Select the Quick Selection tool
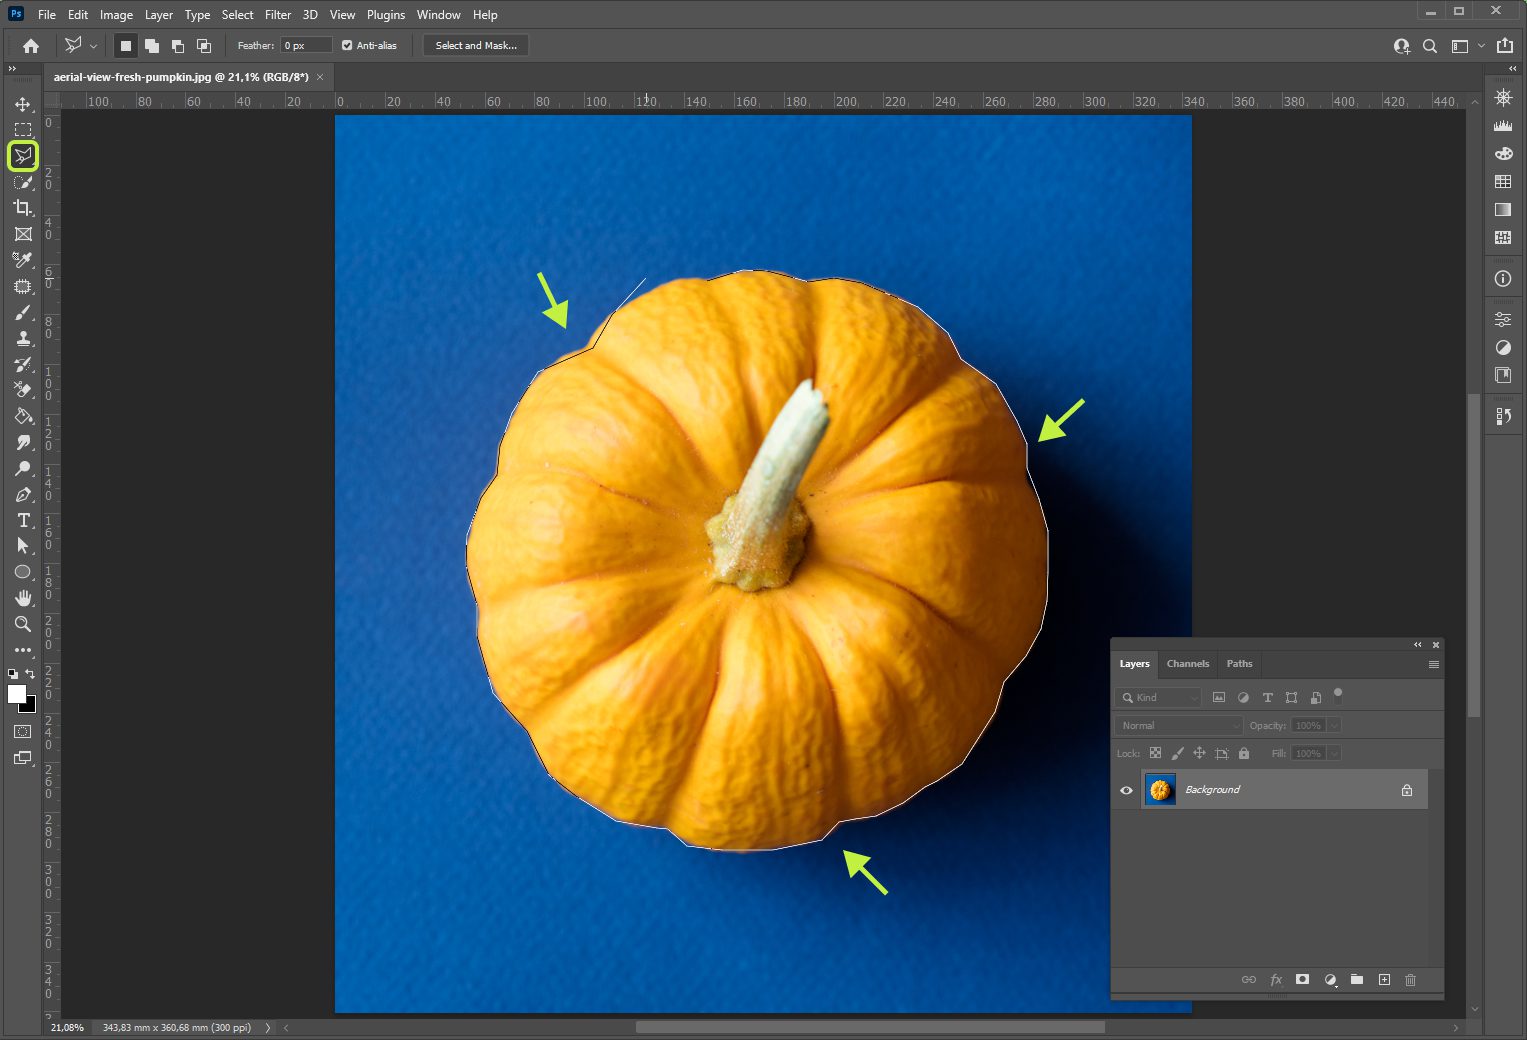 click(22, 182)
